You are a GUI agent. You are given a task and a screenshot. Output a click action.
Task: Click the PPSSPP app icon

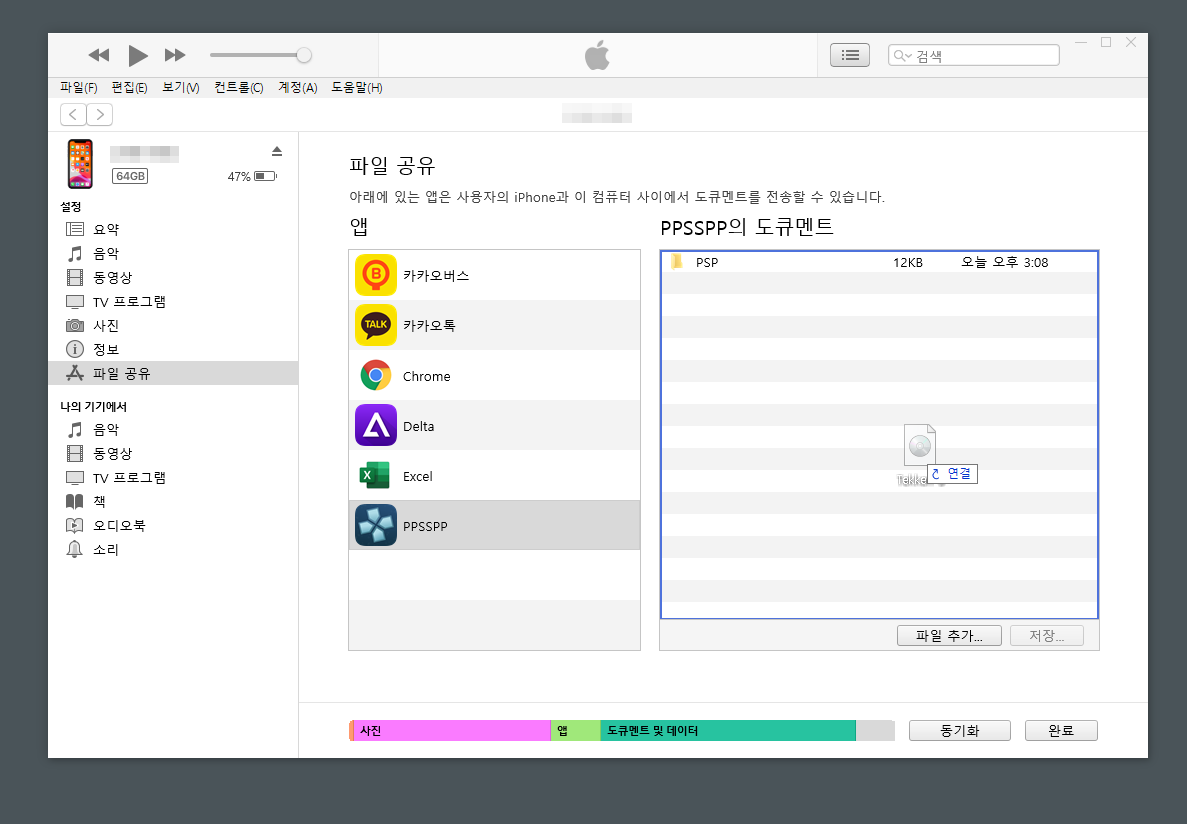(x=376, y=526)
